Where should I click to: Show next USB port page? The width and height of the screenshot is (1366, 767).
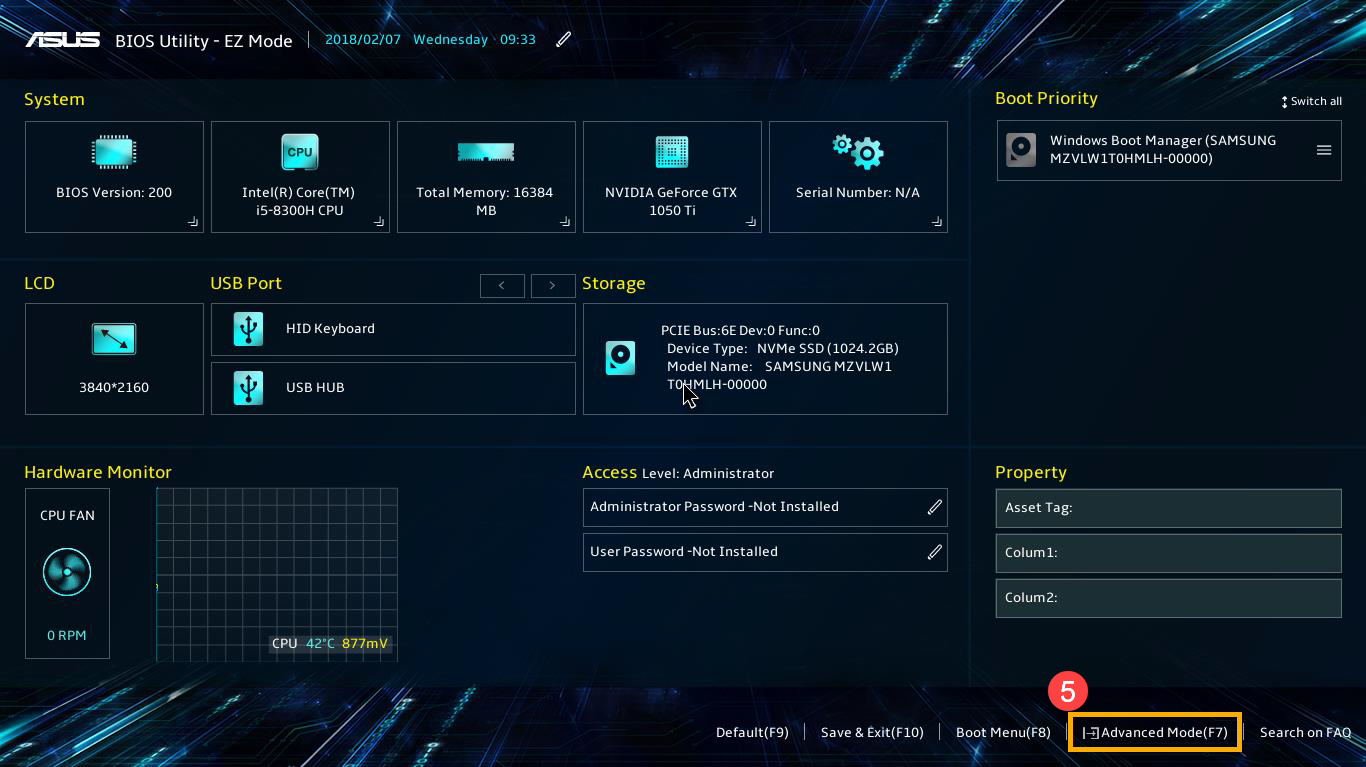point(553,285)
